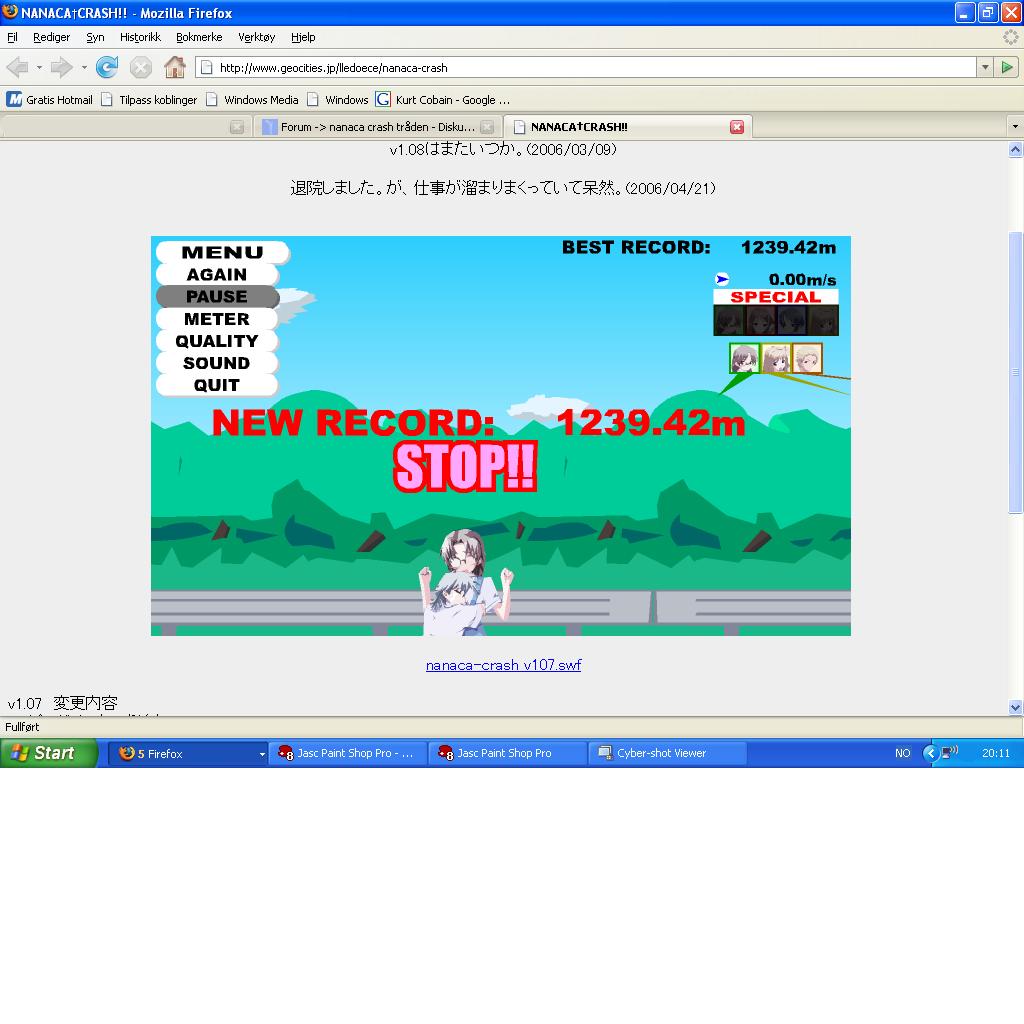Open the Back history dropdown arrow
This screenshot has width=1024, height=1024.
[x=39, y=67]
